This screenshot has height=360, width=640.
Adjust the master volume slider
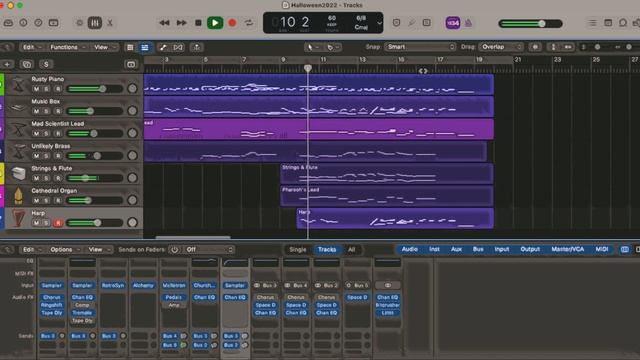[531, 24]
